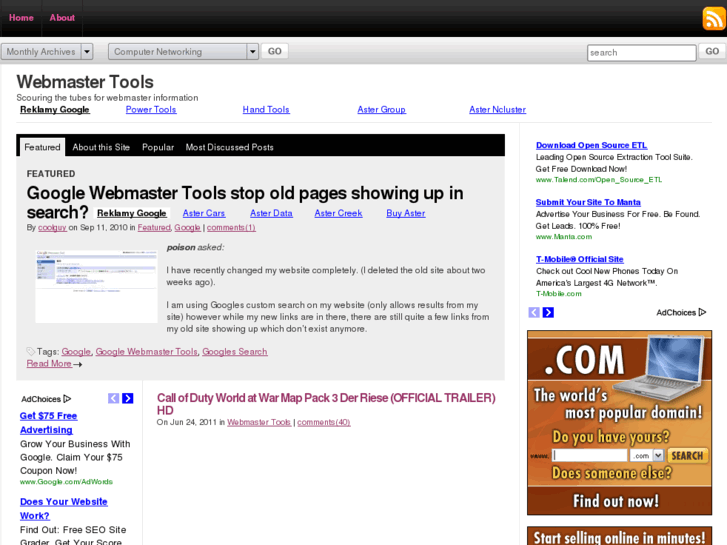Click the right-sidebar ads previous arrow

pos(534,313)
